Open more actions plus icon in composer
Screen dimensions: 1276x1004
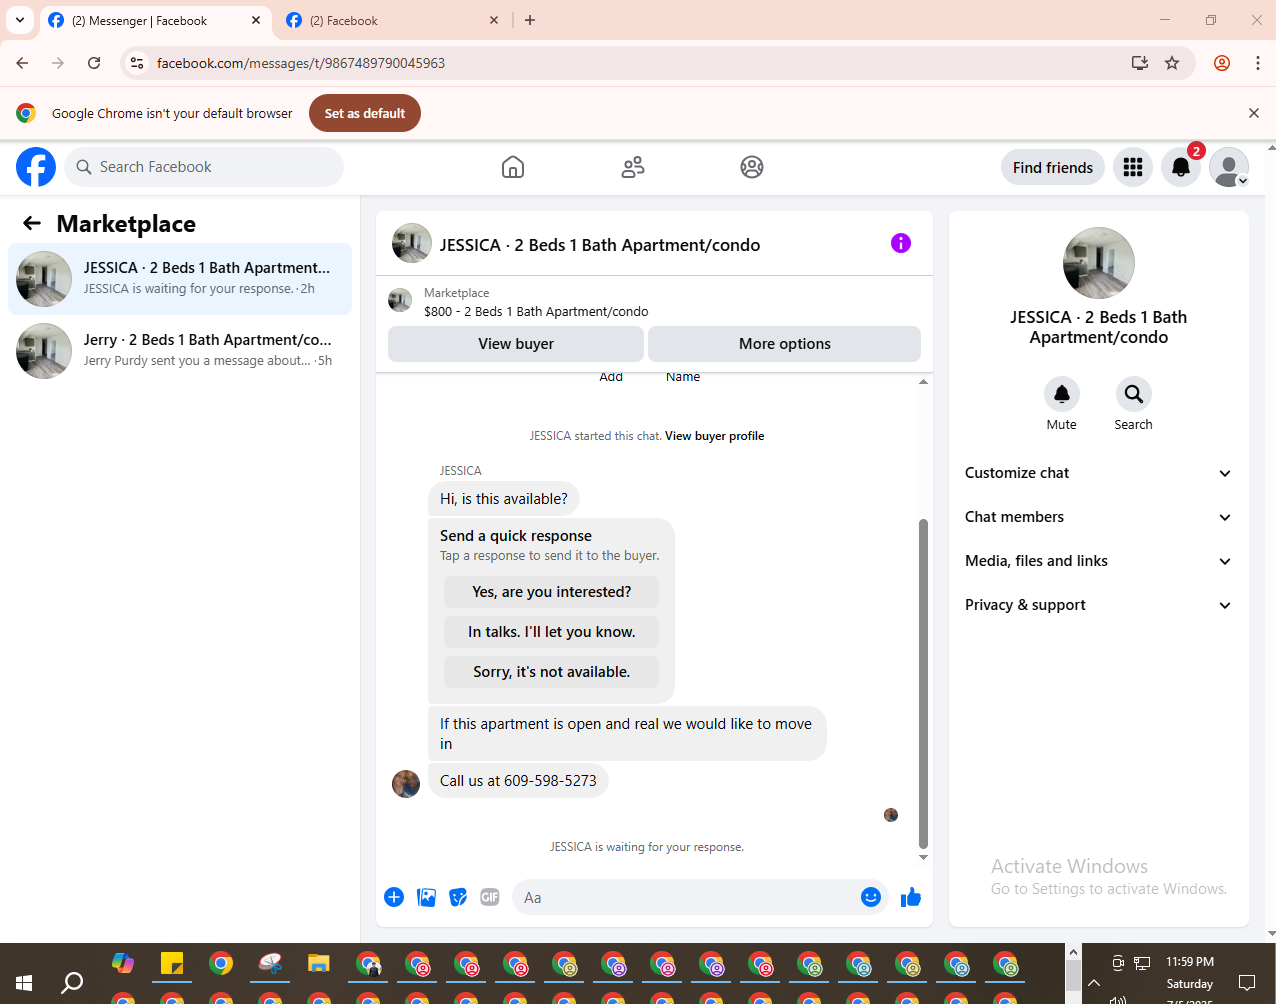tap(394, 897)
